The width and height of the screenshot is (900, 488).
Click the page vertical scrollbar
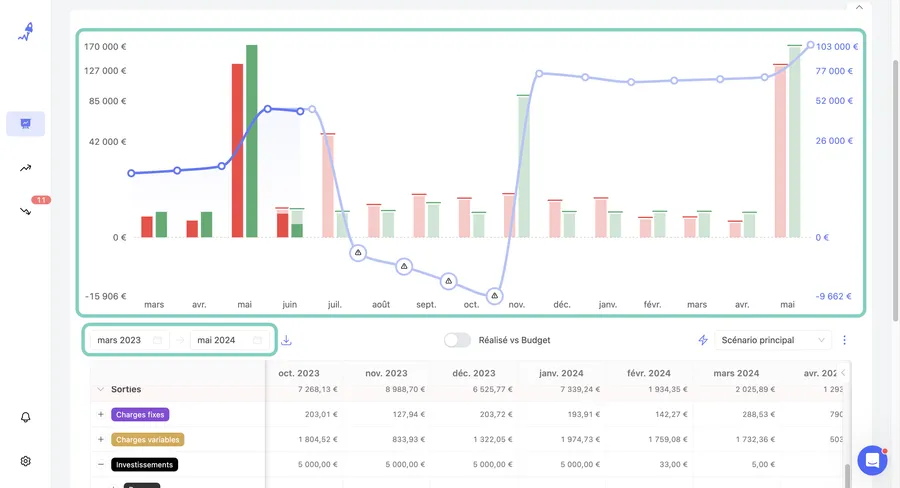[896, 189]
